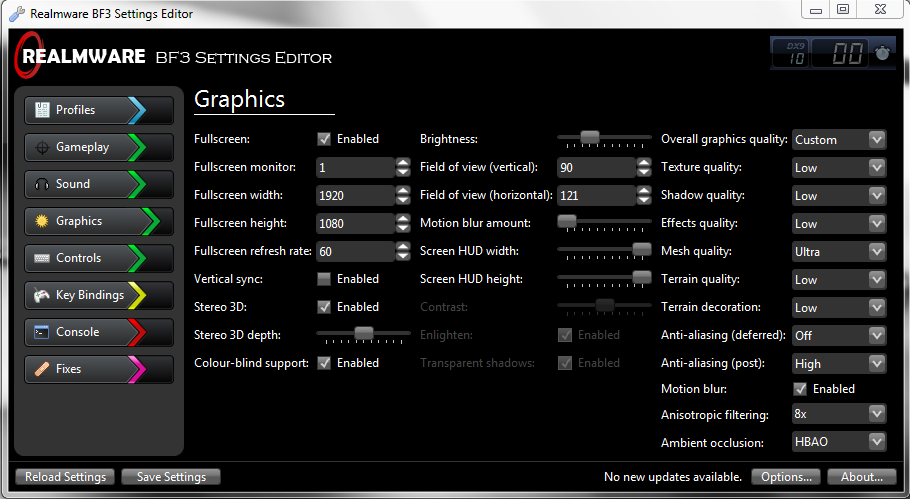910x499 pixels.
Task: Open the Fixes section
Action: 99,370
